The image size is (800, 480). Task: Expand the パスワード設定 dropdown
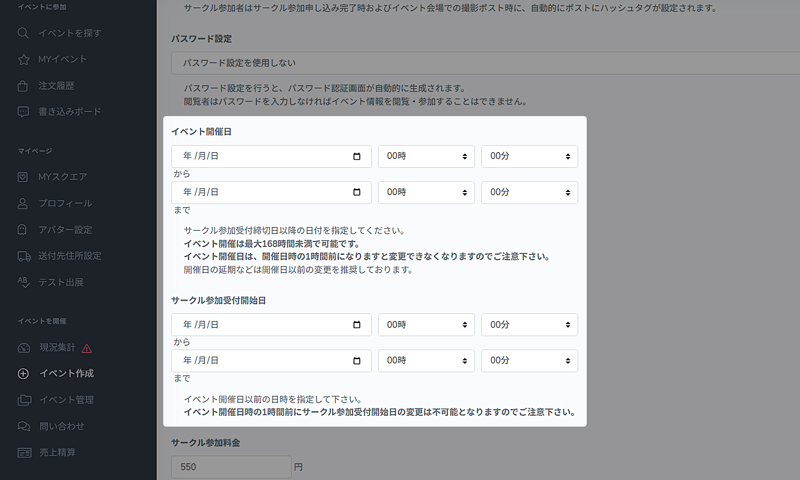pos(480,63)
